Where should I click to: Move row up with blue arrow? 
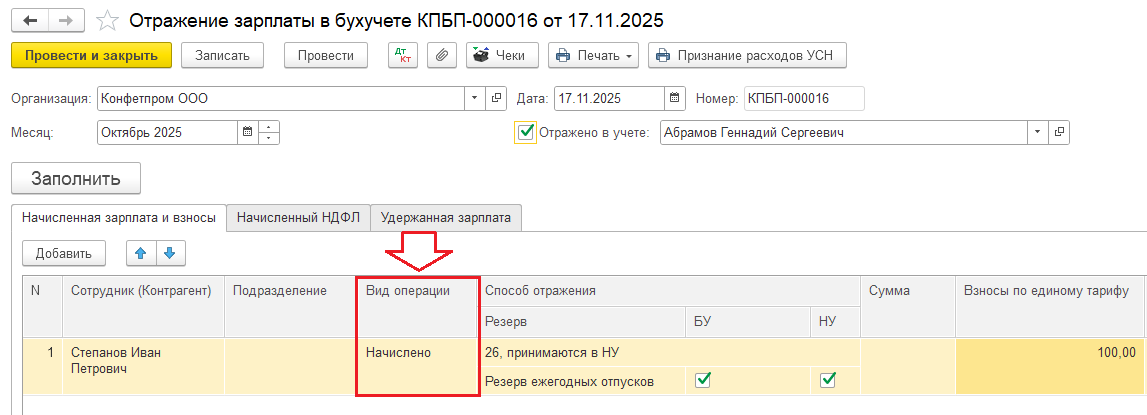(x=141, y=253)
